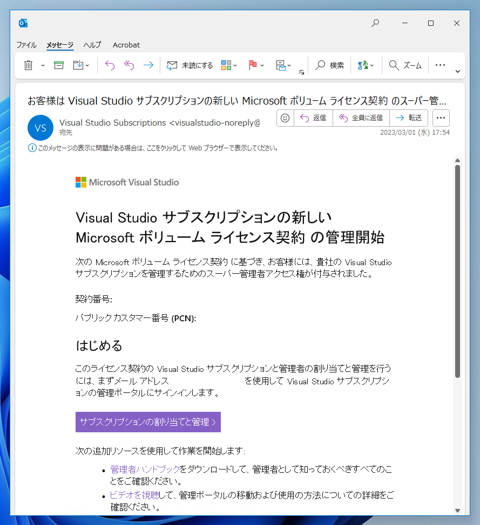Click the Archive icon in toolbar
This screenshot has width=480, height=525.
pos(59,65)
